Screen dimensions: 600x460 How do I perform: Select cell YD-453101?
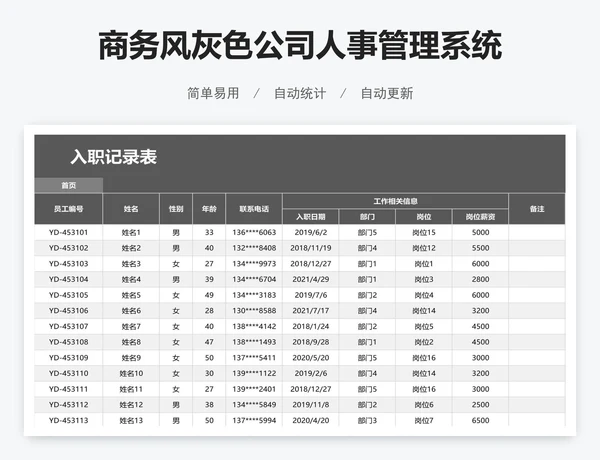(x=68, y=232)
